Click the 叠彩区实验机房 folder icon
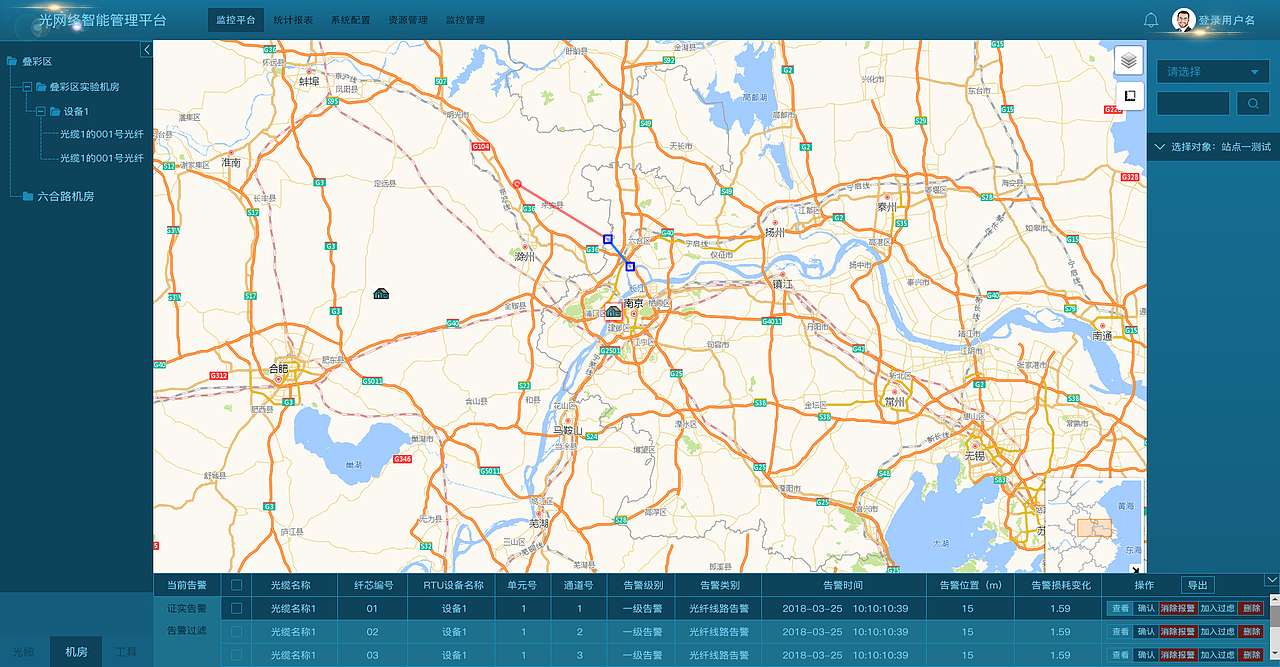Image resolution: width=1280 pixels, height=667 pixels. click(x=41, y=87)
